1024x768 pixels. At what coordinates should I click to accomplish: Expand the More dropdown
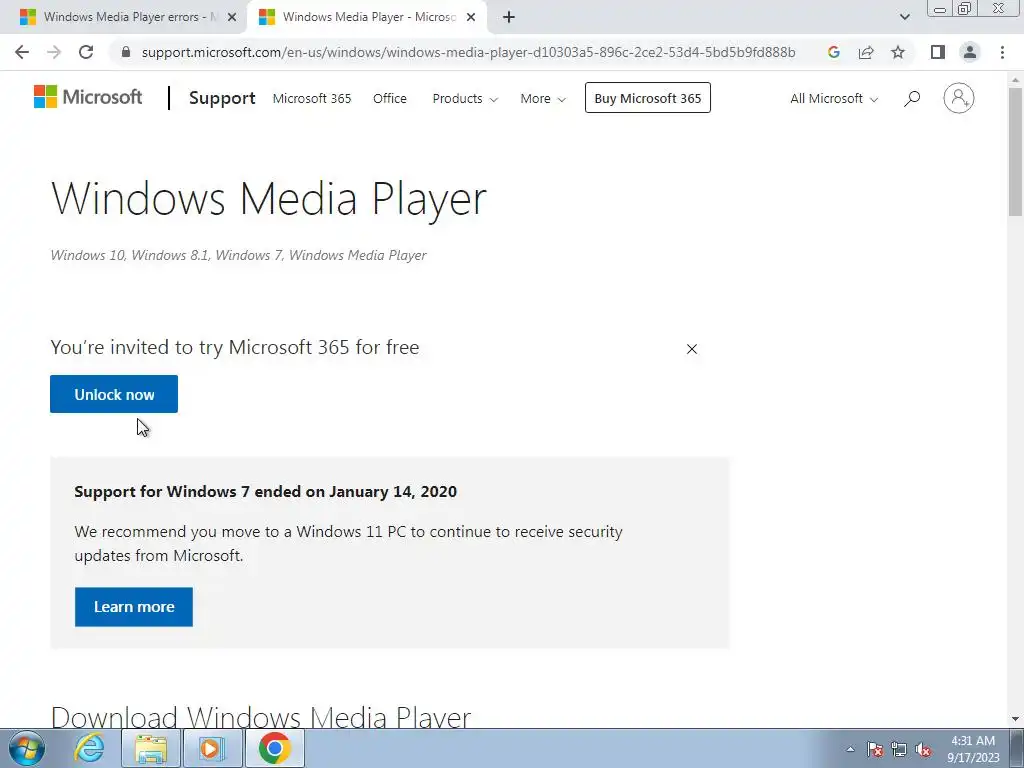pyautogui.click(x=543, y=99)
